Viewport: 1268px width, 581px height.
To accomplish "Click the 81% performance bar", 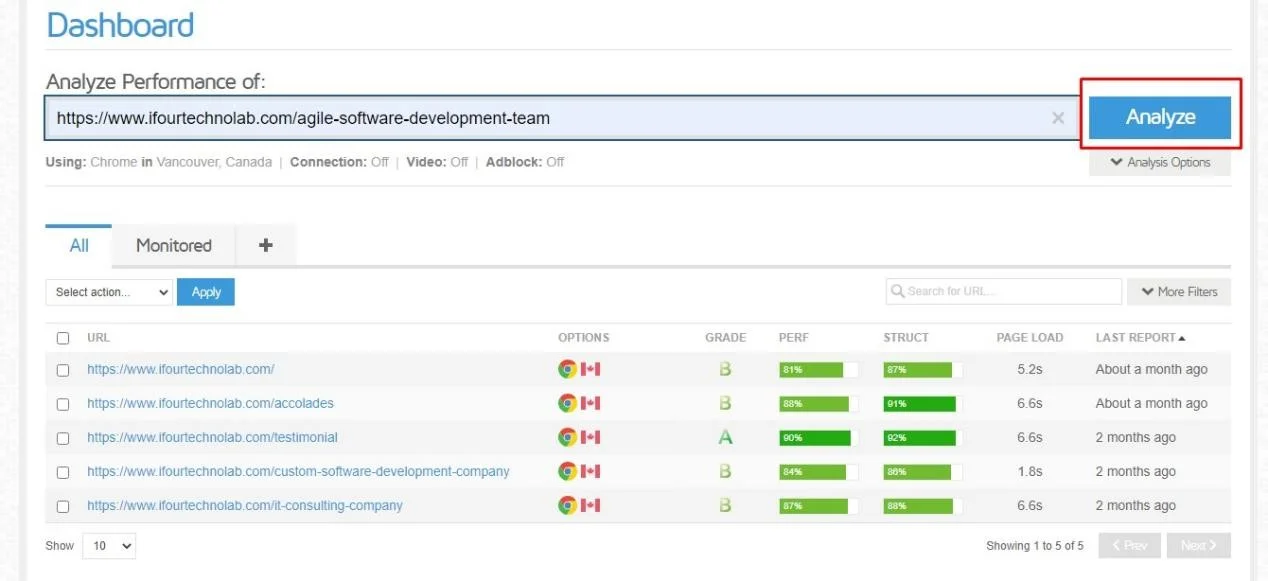I will 819,370.
